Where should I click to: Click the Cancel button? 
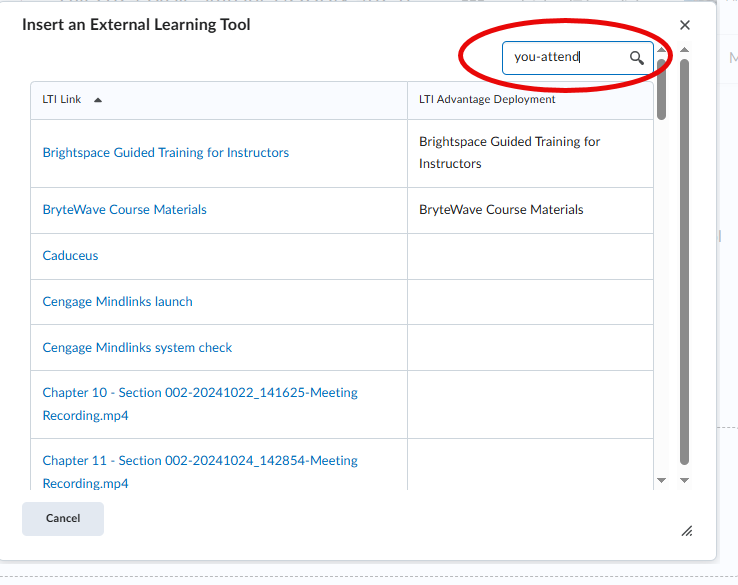[x=63, y=518]
